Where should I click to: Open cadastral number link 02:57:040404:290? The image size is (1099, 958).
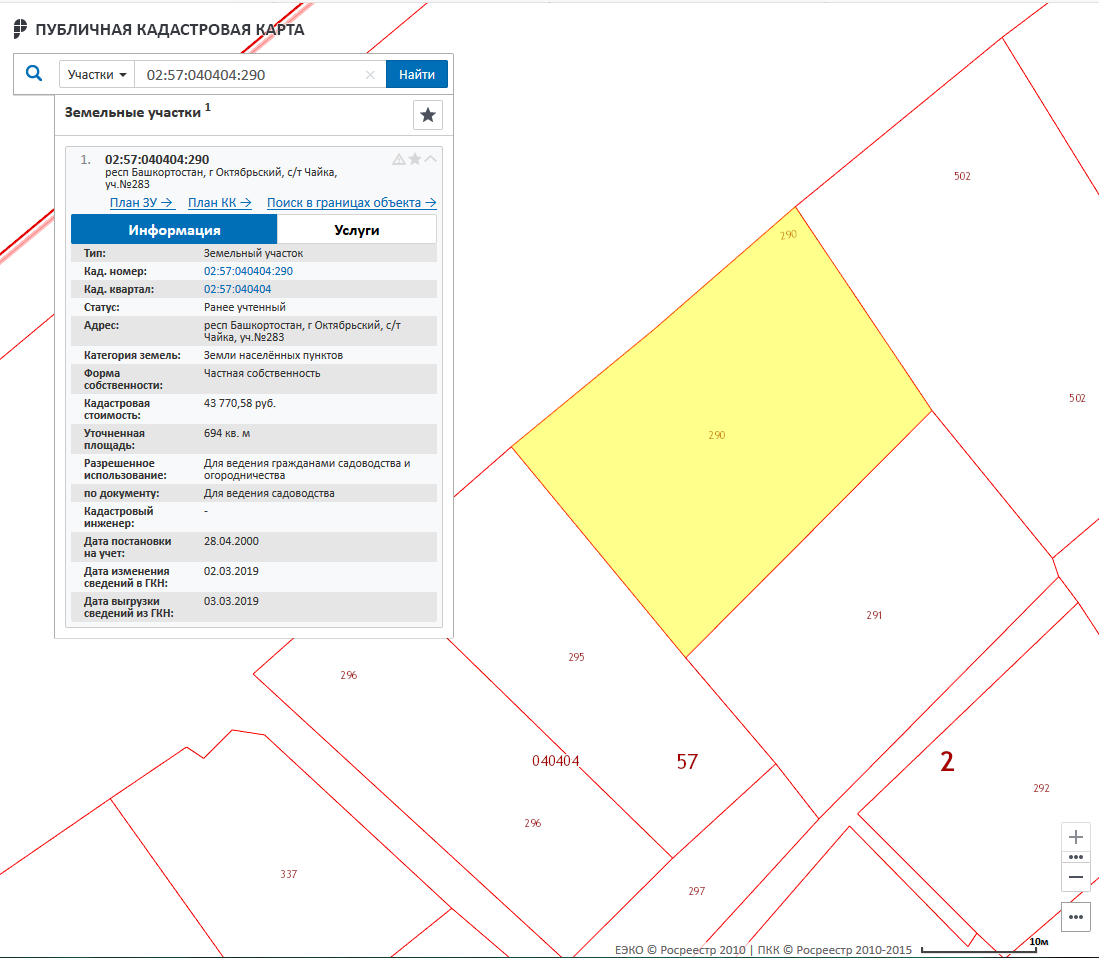tap(248, 271)
